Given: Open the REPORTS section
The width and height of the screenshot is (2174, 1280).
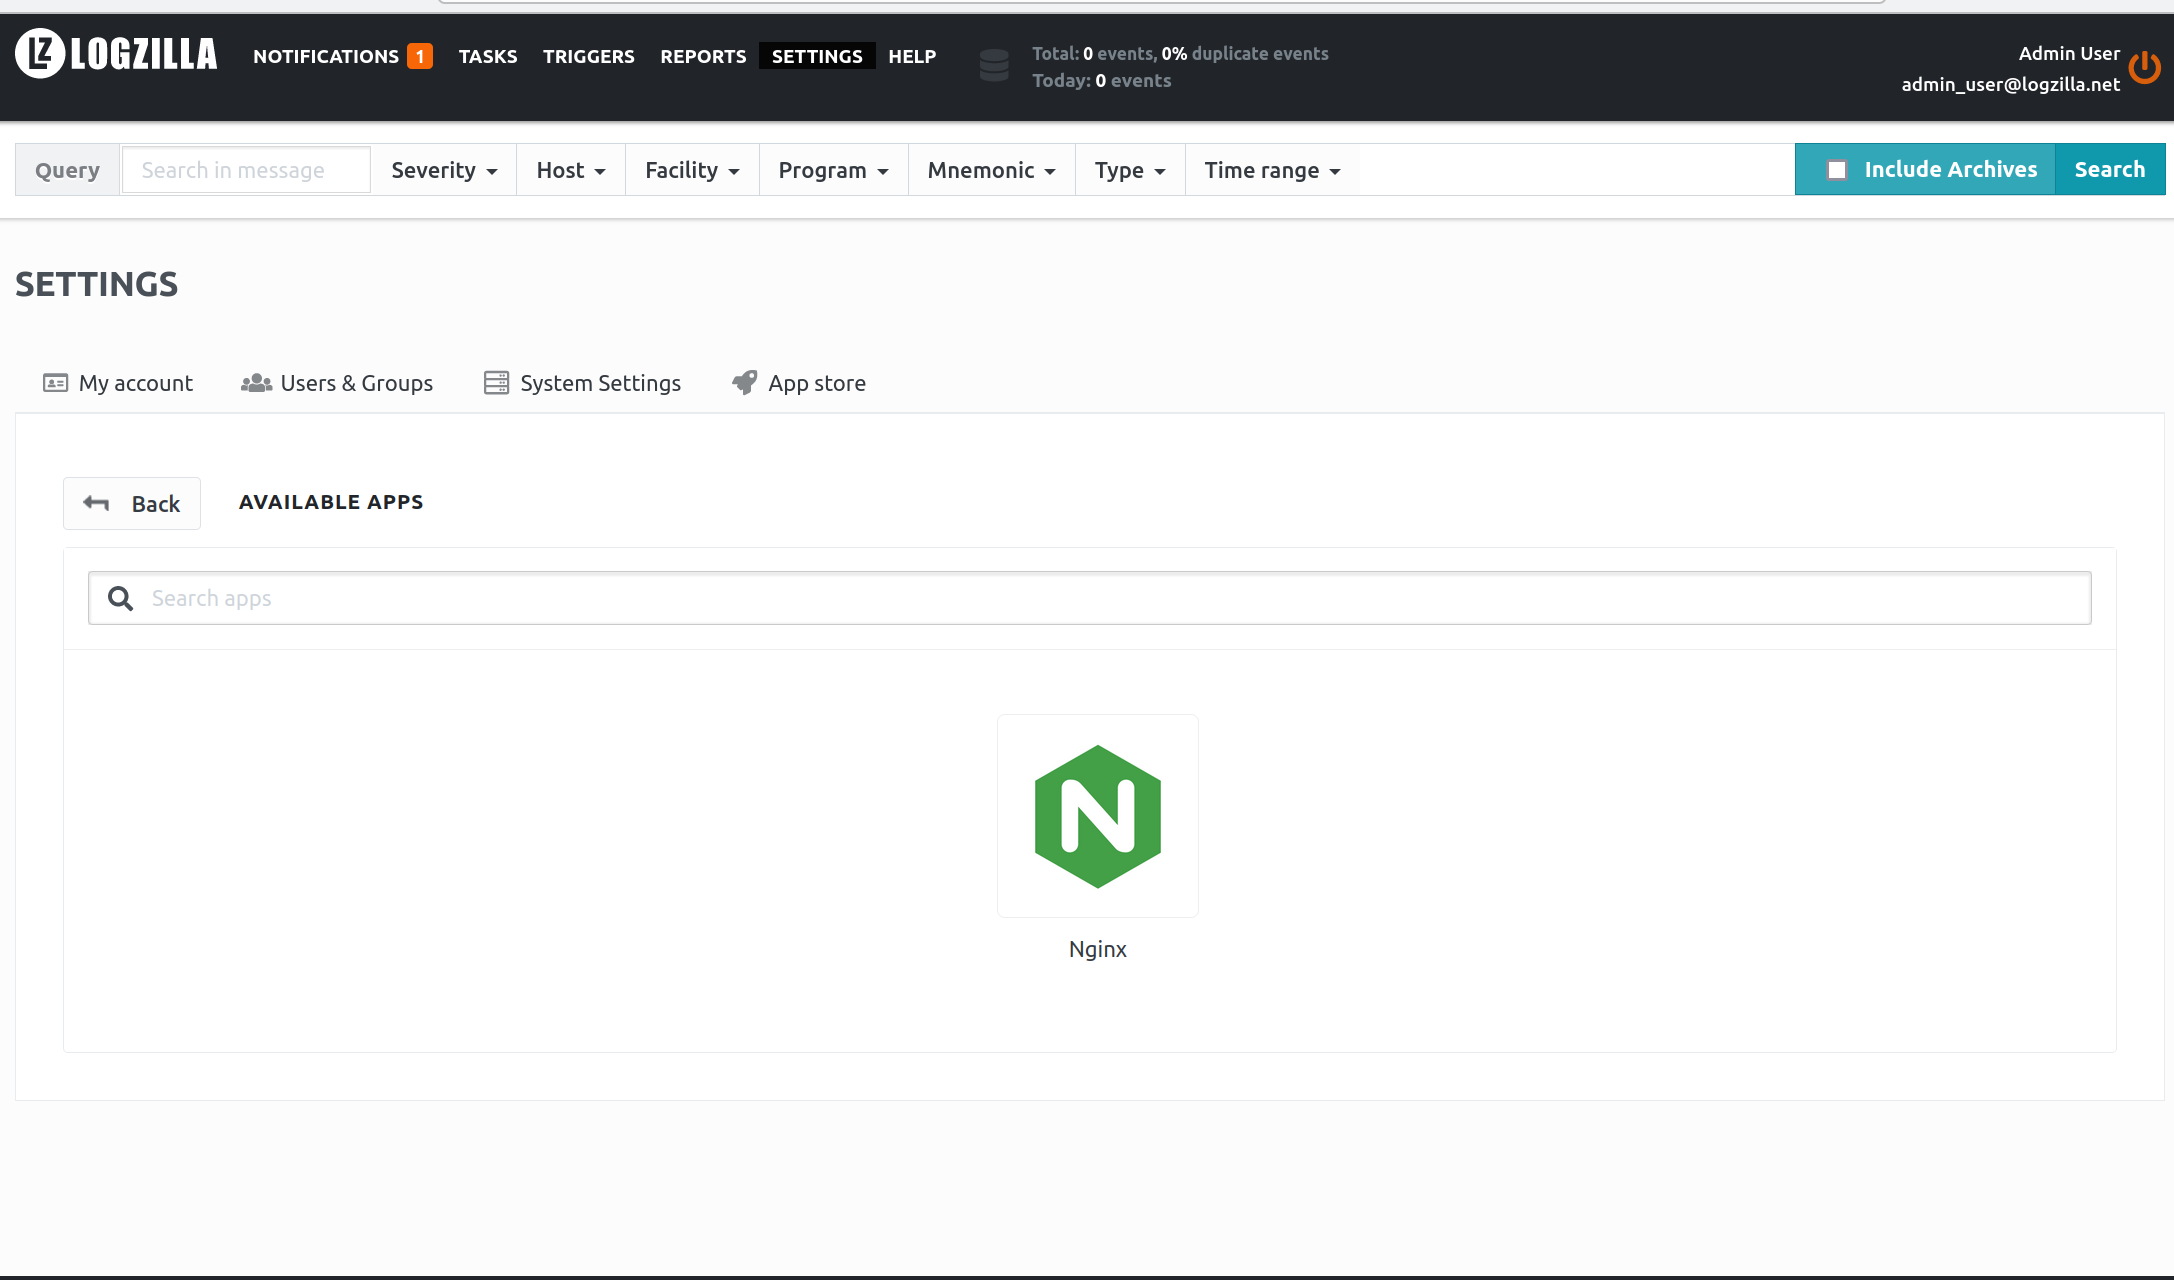Looking at the screenshot, I should coord(703,56).
